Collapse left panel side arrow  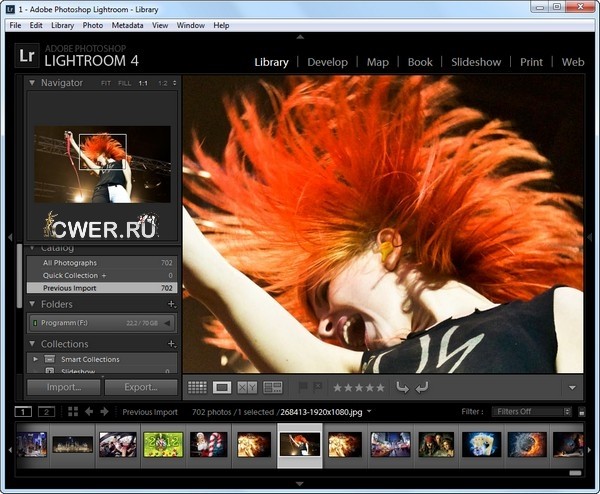(10, 237)
